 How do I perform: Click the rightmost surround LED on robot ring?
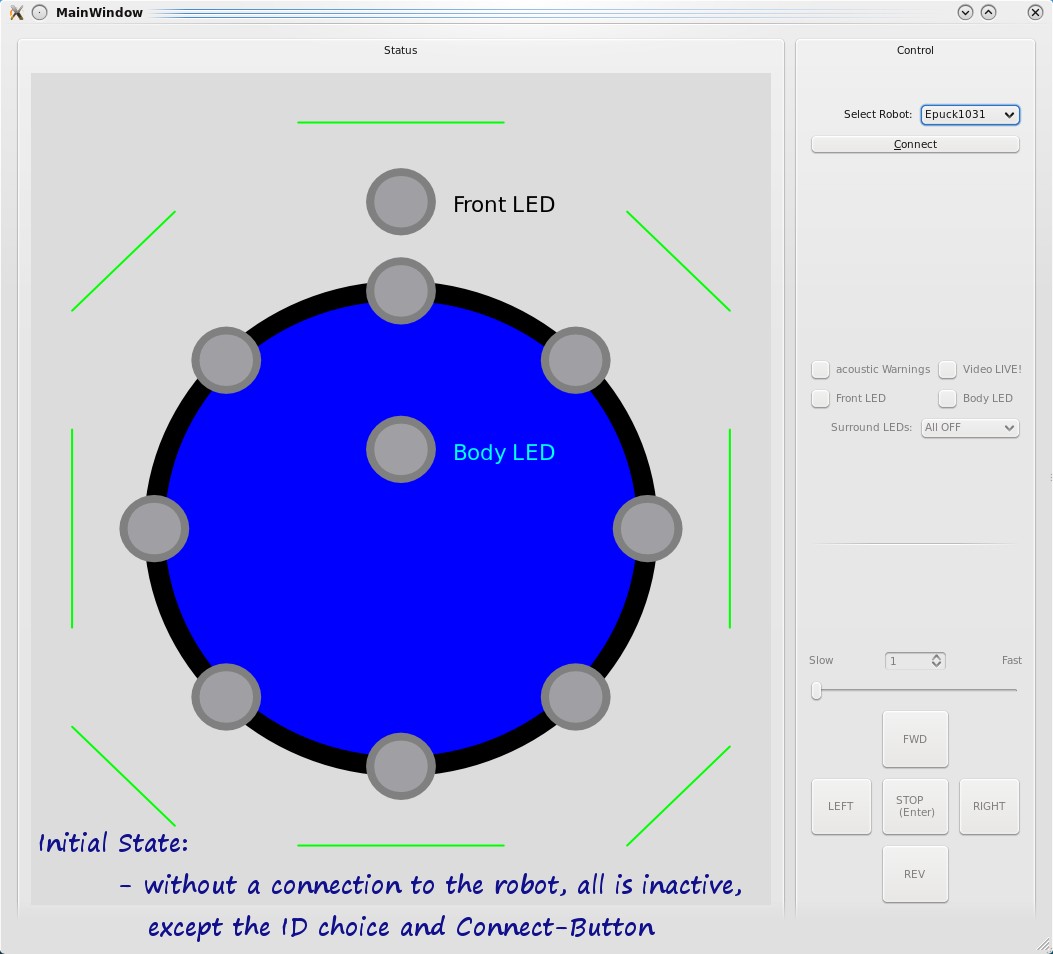point(647,527)
